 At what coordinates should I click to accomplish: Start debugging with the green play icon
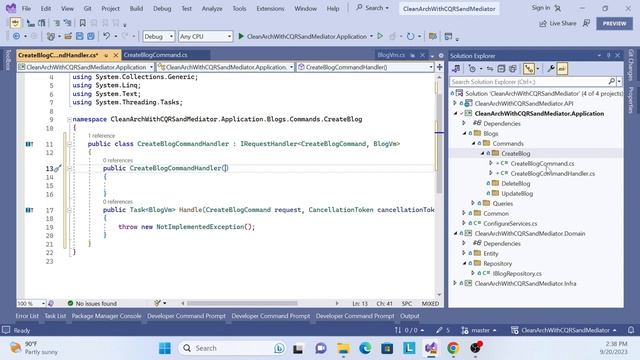pos(241,36)
